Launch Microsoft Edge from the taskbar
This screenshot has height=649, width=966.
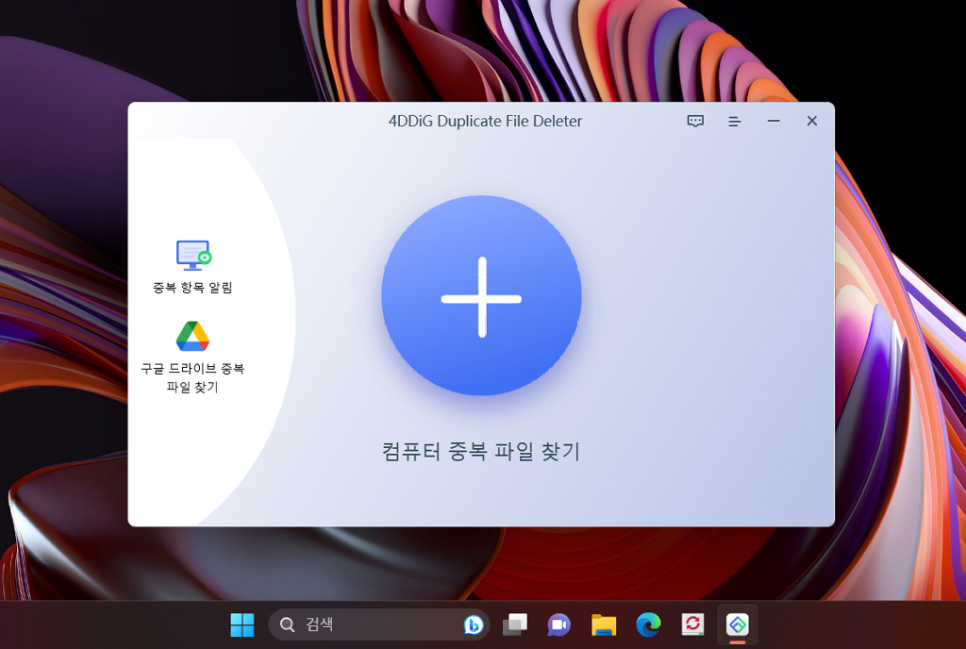pyautogui.click(x=648, y=624)
